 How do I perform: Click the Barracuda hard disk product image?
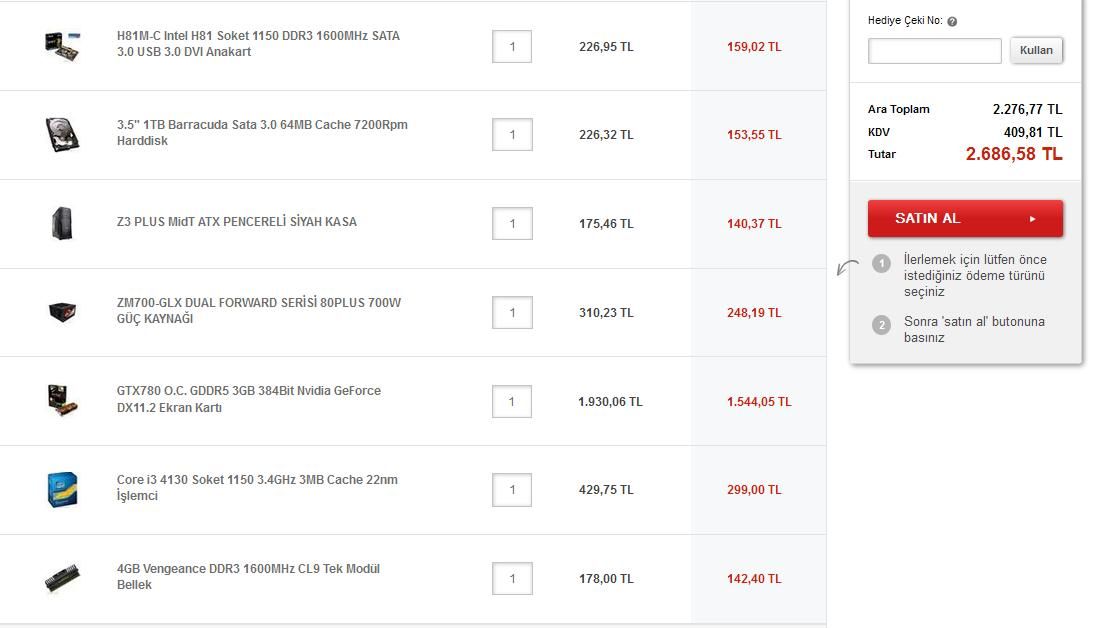tap(62, 134)
